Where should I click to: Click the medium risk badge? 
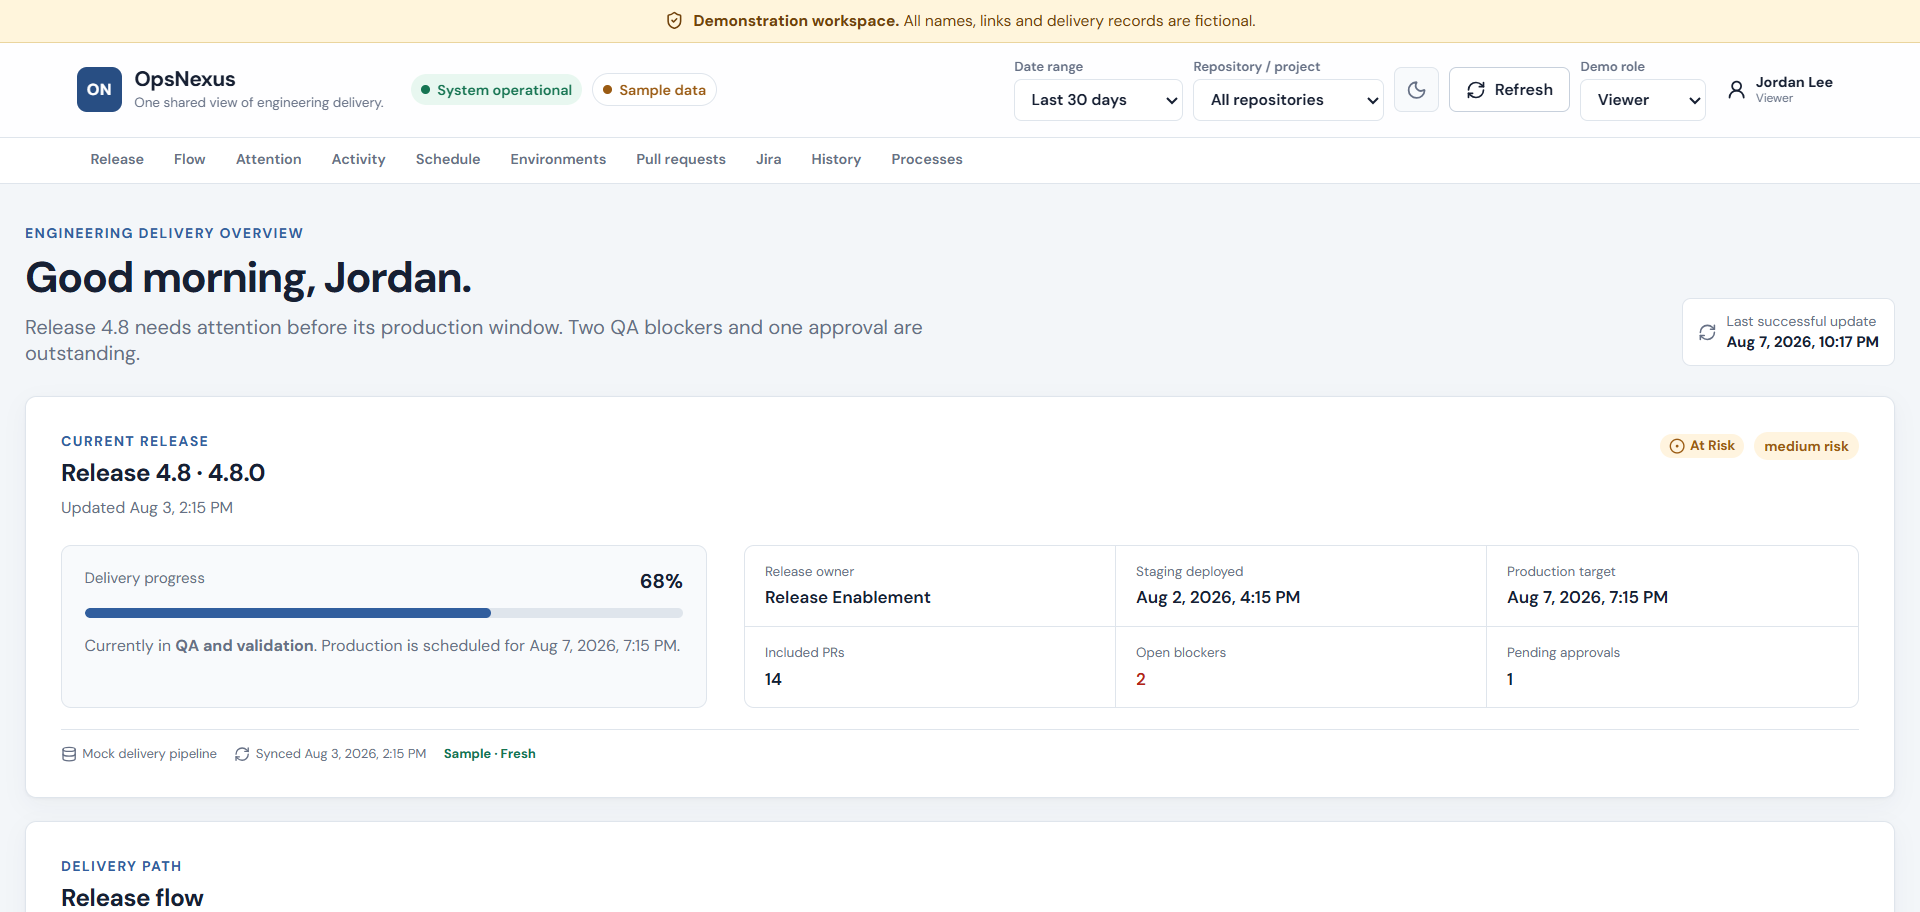coord(1806,446)
